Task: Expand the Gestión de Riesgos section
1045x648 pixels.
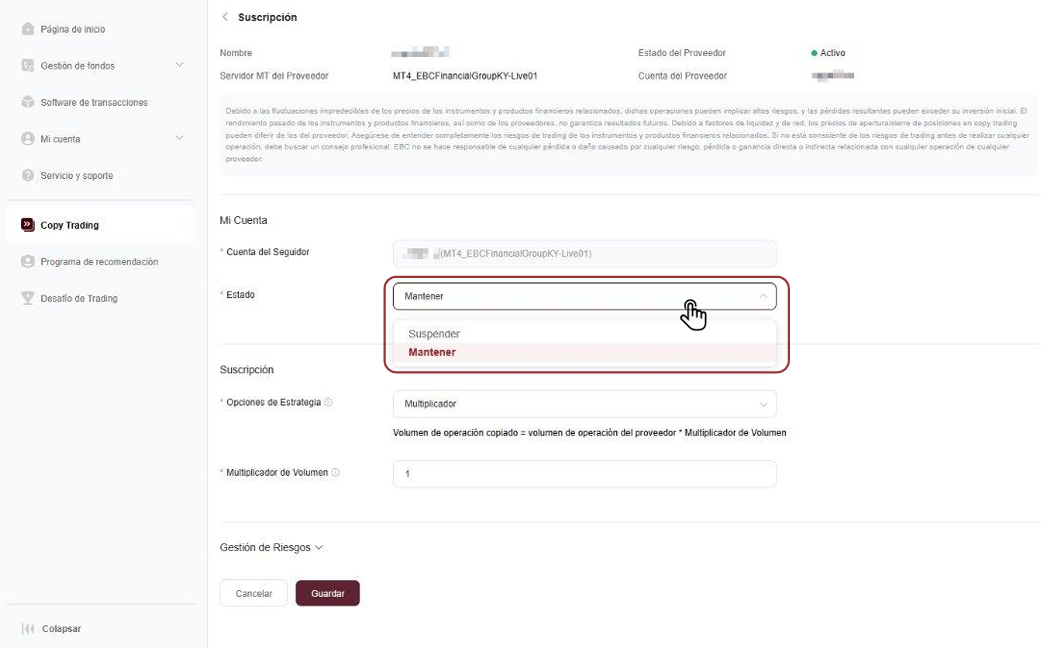Action: [271, 547]
